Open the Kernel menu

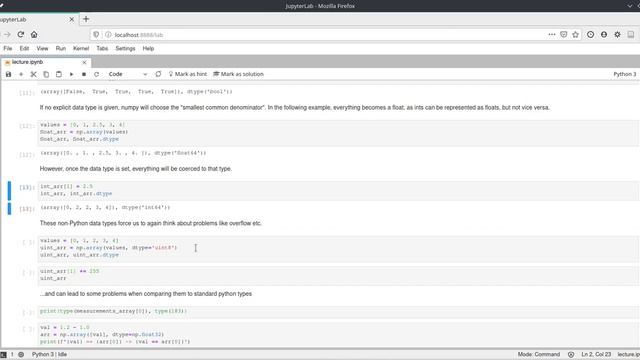(x=81, y=48)
